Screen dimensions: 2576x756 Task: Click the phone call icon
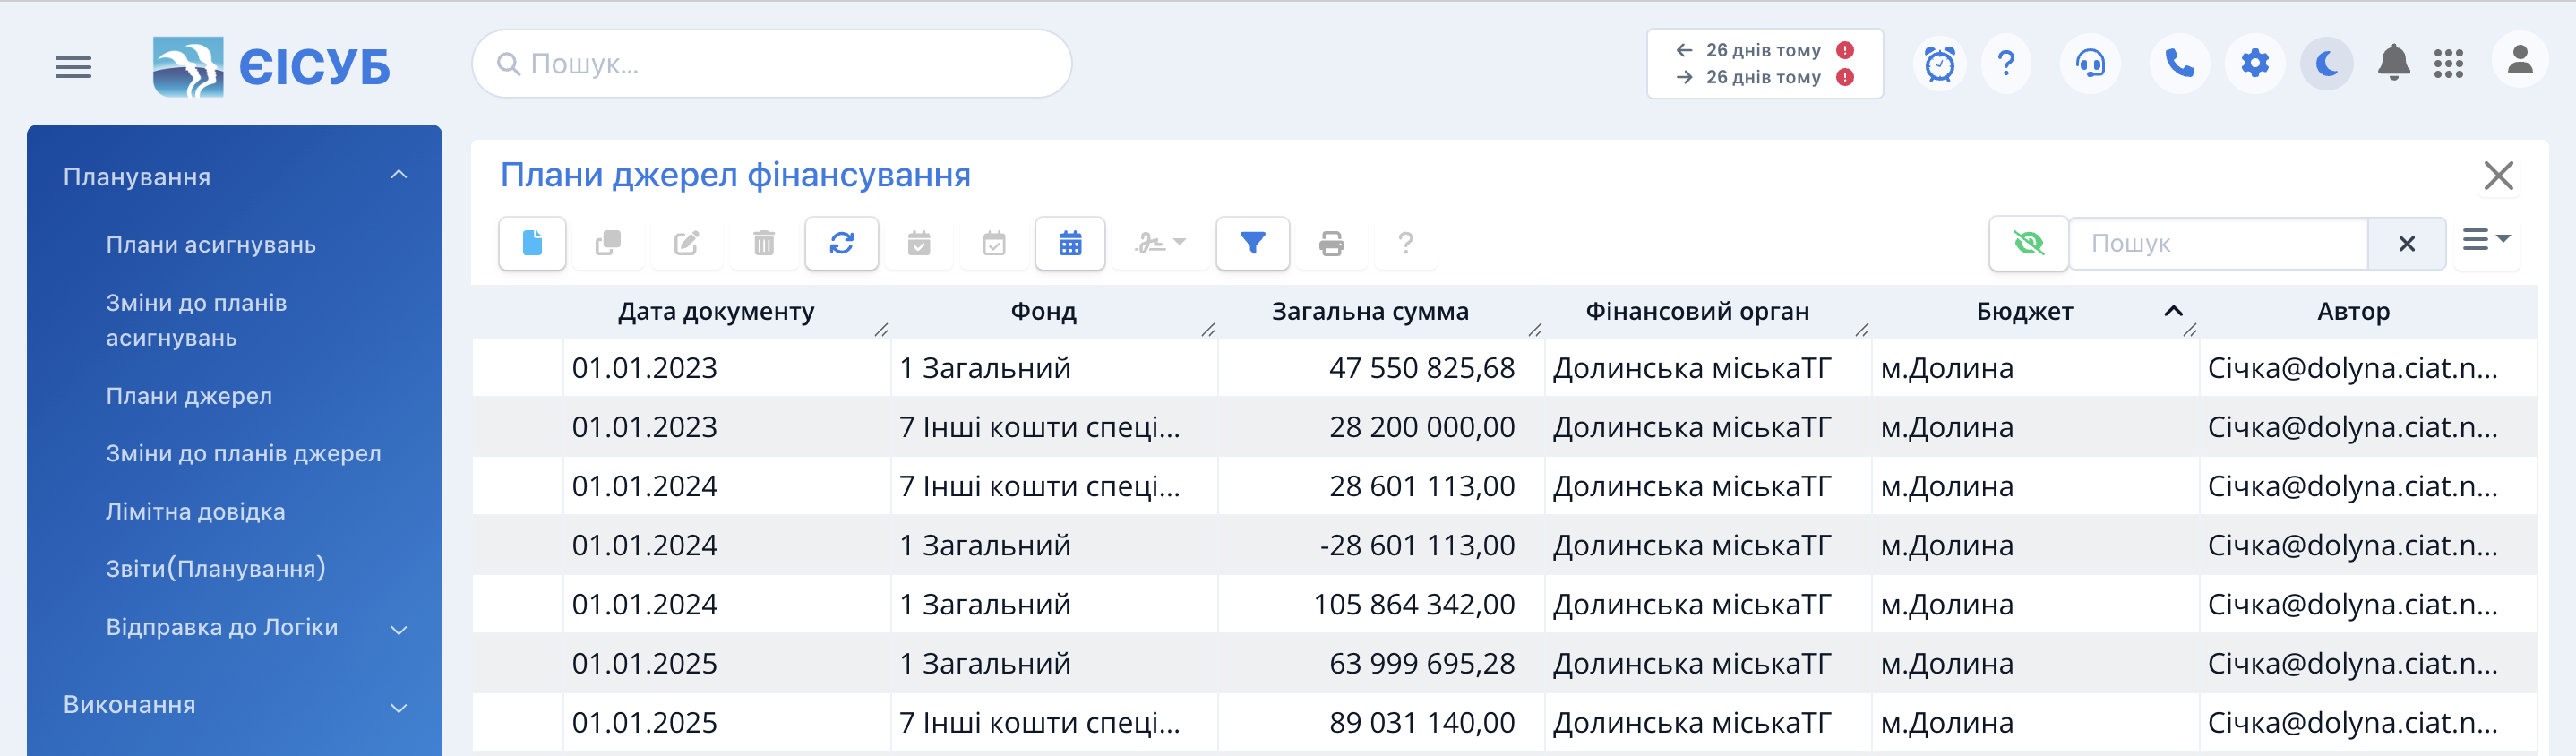pyautogui.click(x=2179, y=64)
